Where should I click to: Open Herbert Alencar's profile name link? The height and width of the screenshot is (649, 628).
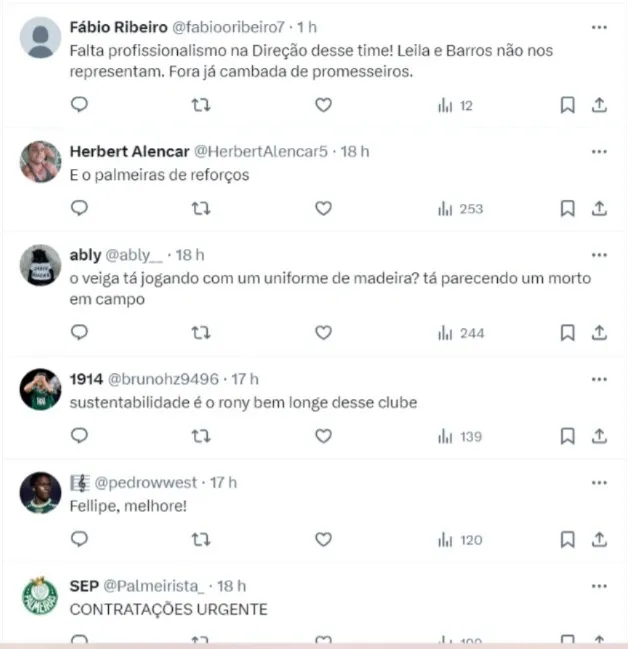click(127, 151)
